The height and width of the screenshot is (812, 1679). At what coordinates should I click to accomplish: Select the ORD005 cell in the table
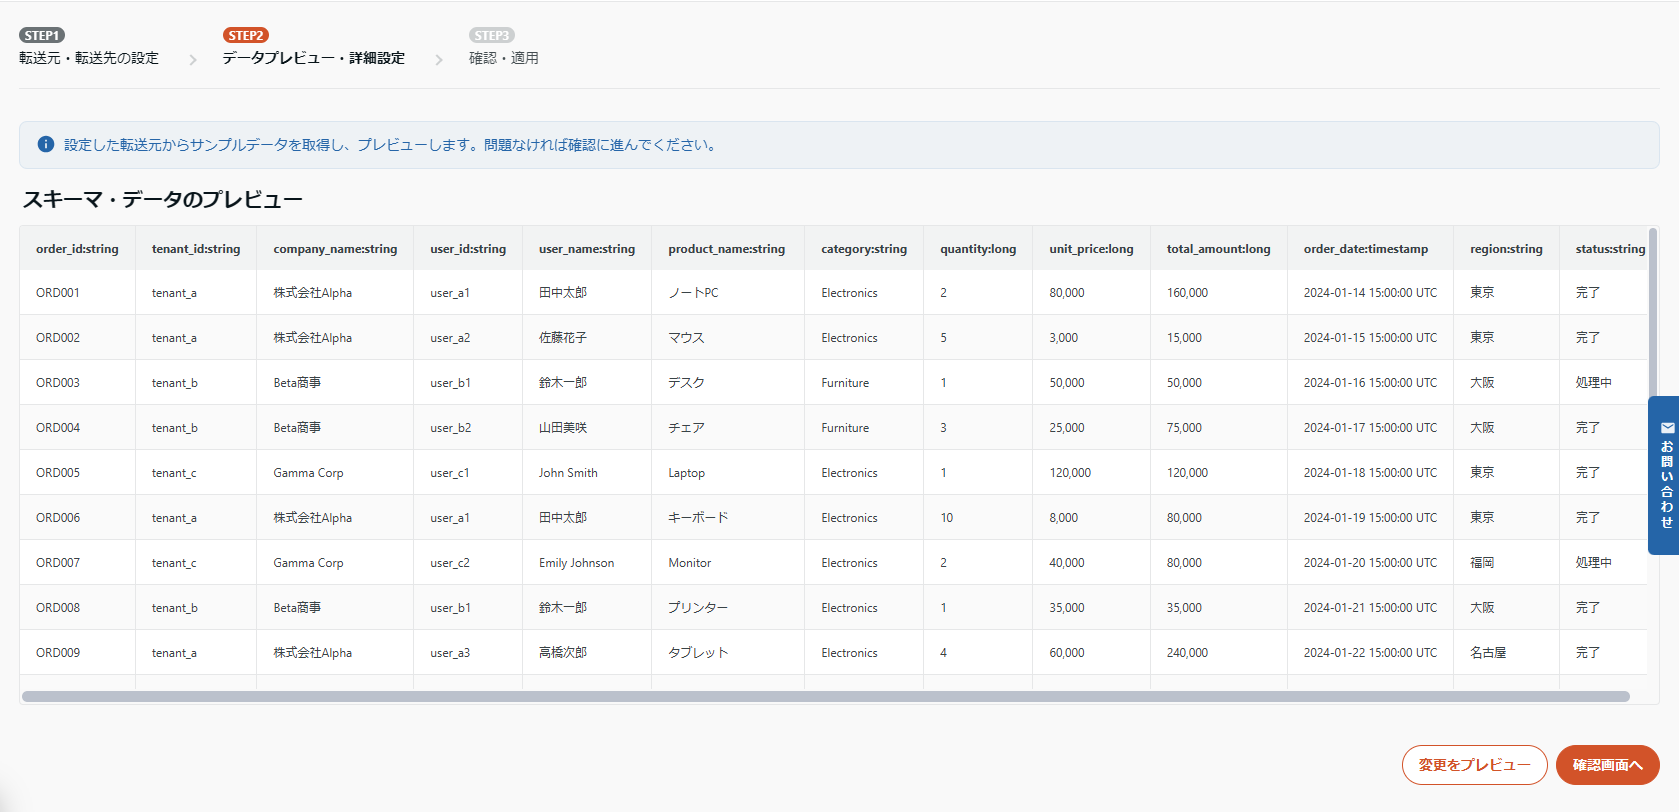click(58, 473)
